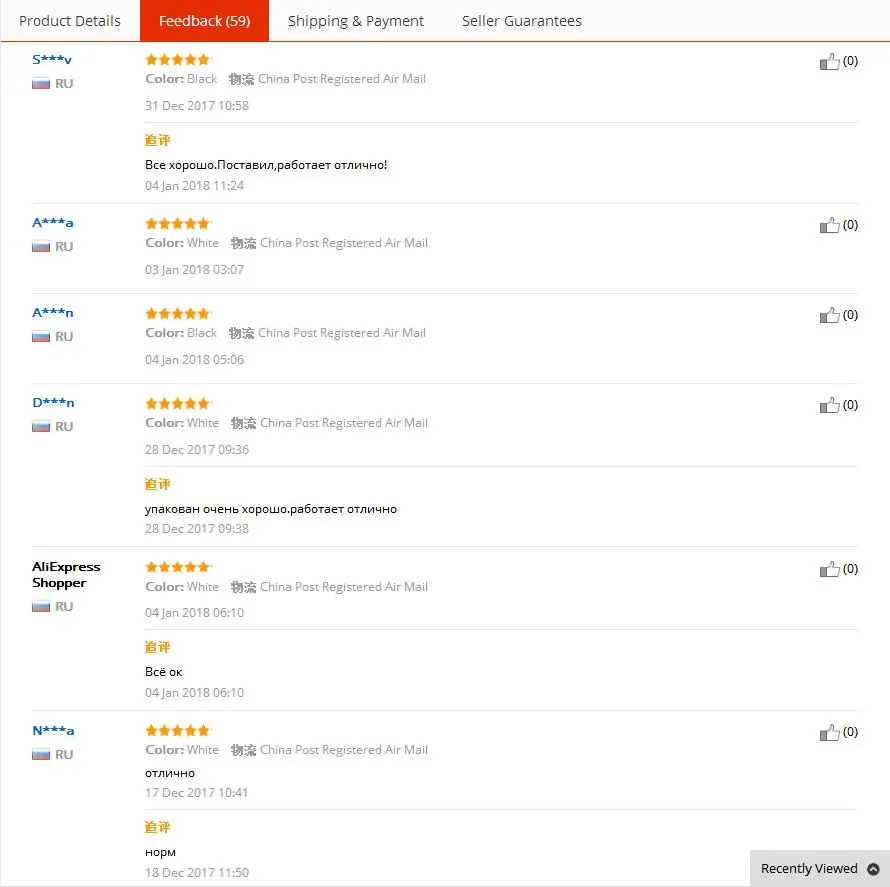The width and height of the screenshot is (890, 887).
Task: Click the Russian flag under N***a
Action: coord(41,755)
